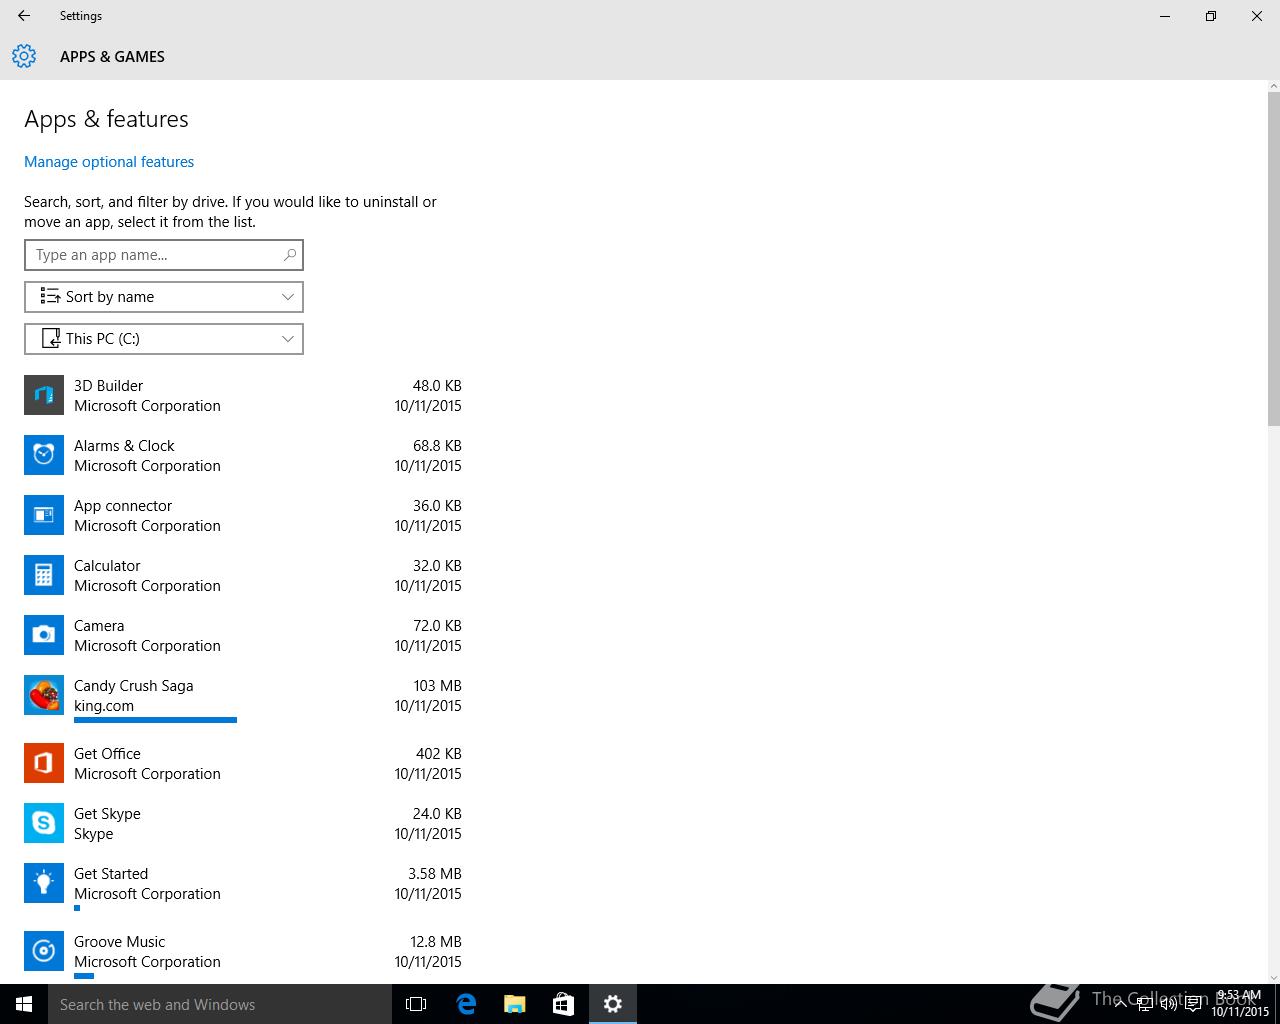Open File Explorer from the taskbar
The height and width of the screenshot is (1024, 1280).
tap(515, 1004)
